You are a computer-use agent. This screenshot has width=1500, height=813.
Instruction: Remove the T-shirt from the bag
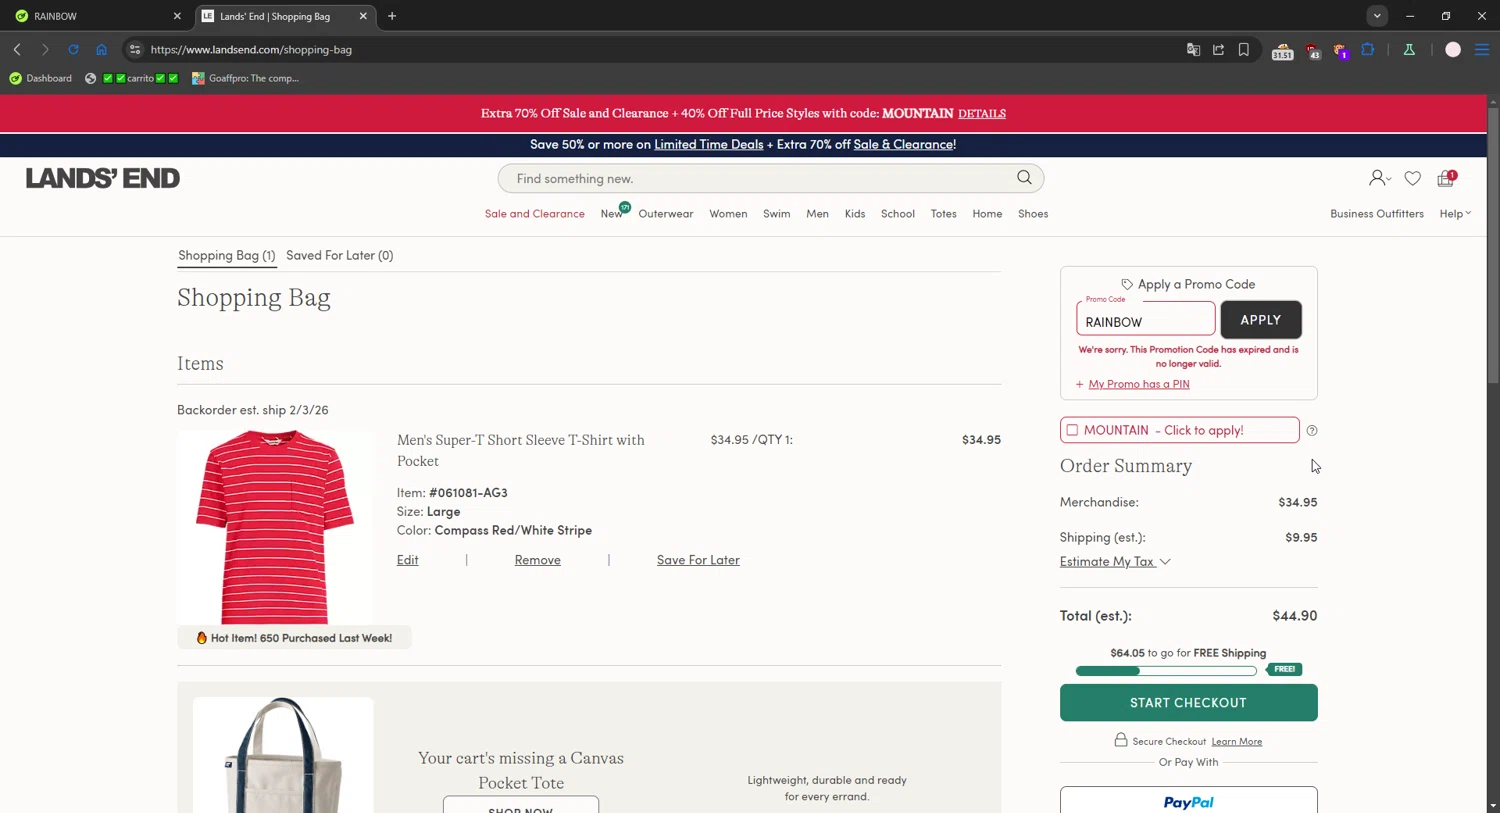pyautogui.click(x=538, y=560)
